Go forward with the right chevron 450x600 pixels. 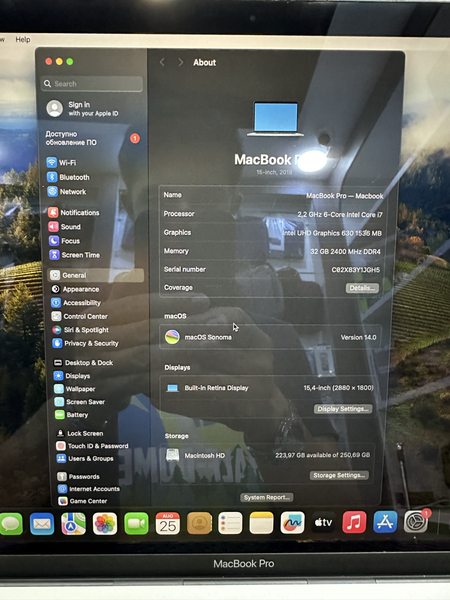tap(181, 62)
